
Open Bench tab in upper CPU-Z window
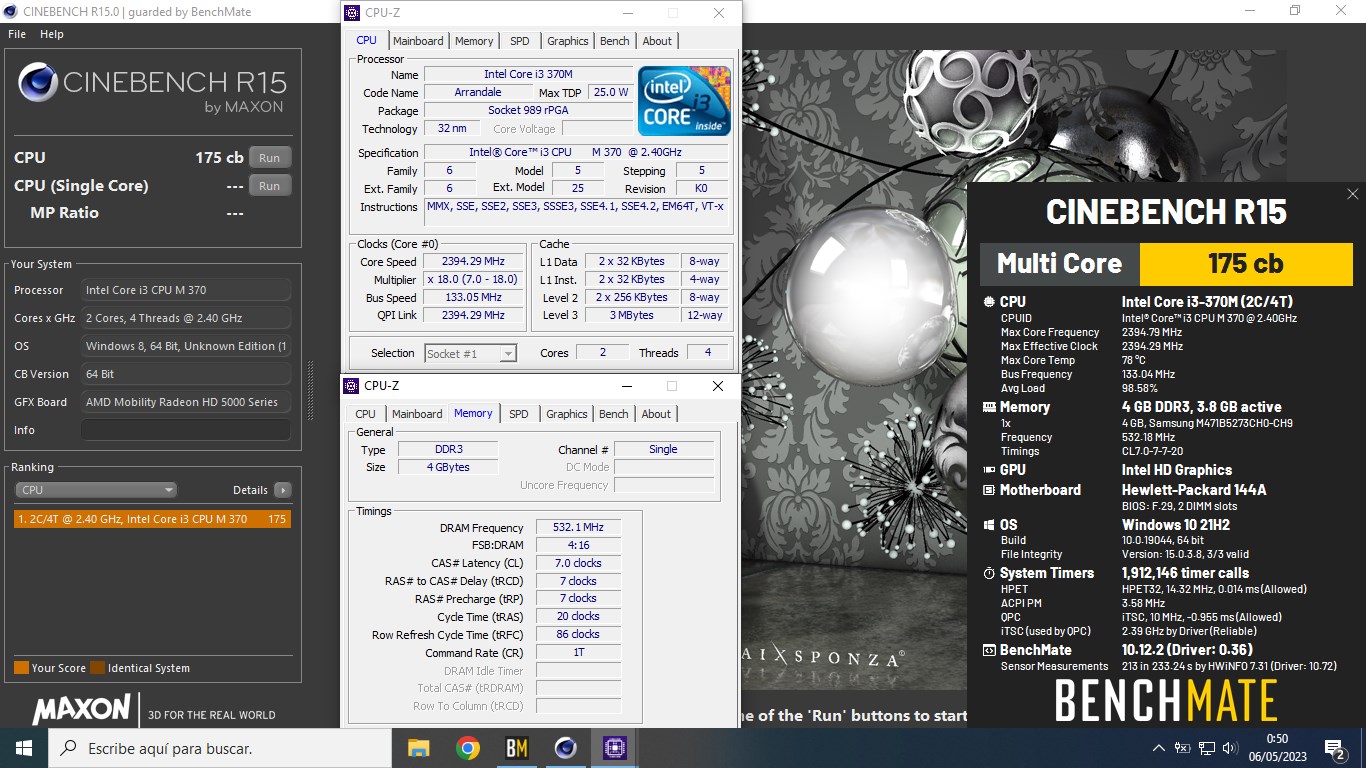pyautogui.click(x=615, y=41)
